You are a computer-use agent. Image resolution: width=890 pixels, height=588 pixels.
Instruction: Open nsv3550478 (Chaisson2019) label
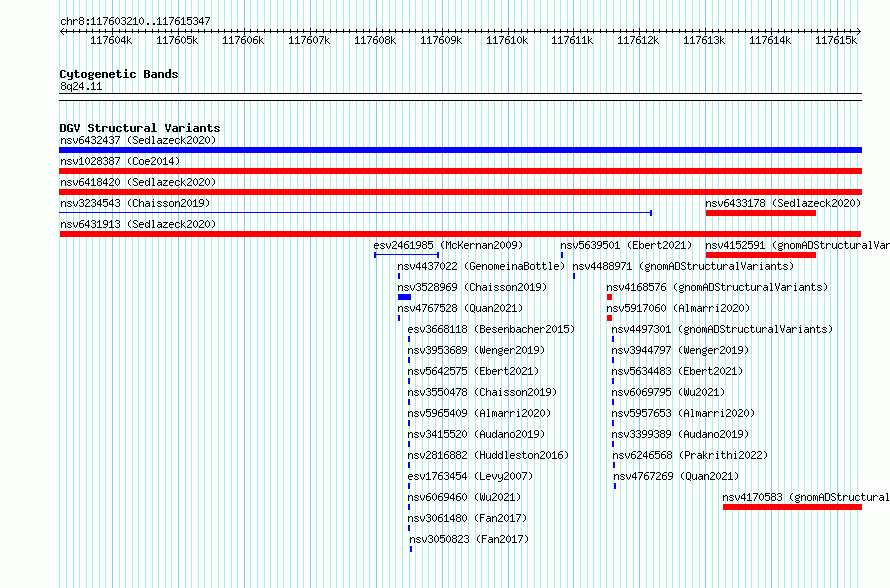(x=482, y=392)
